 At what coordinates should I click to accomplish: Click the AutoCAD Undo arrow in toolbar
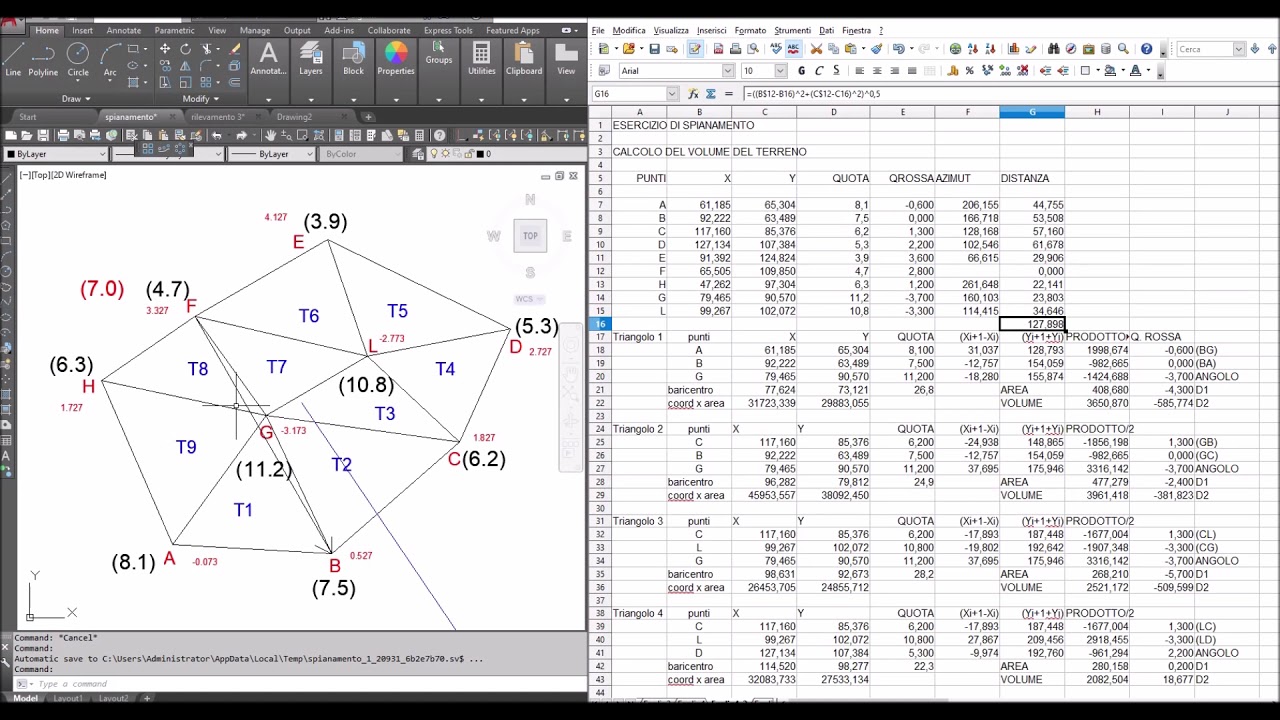pyautogui.click(x=216, y=135)
